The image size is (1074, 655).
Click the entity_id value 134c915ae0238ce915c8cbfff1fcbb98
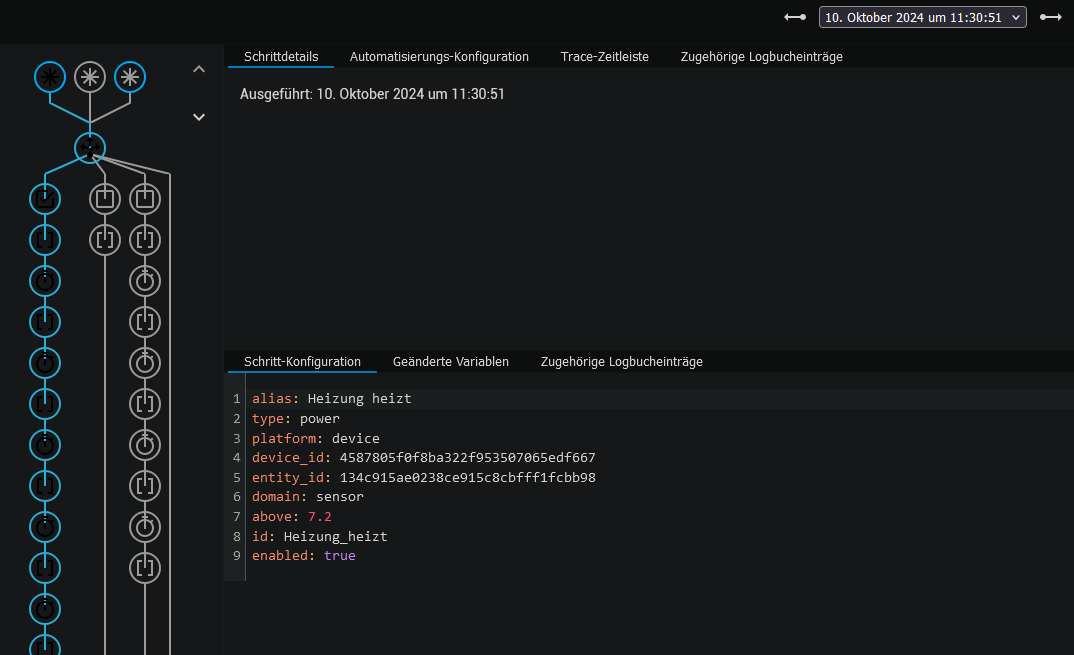(x=468, y=478)
